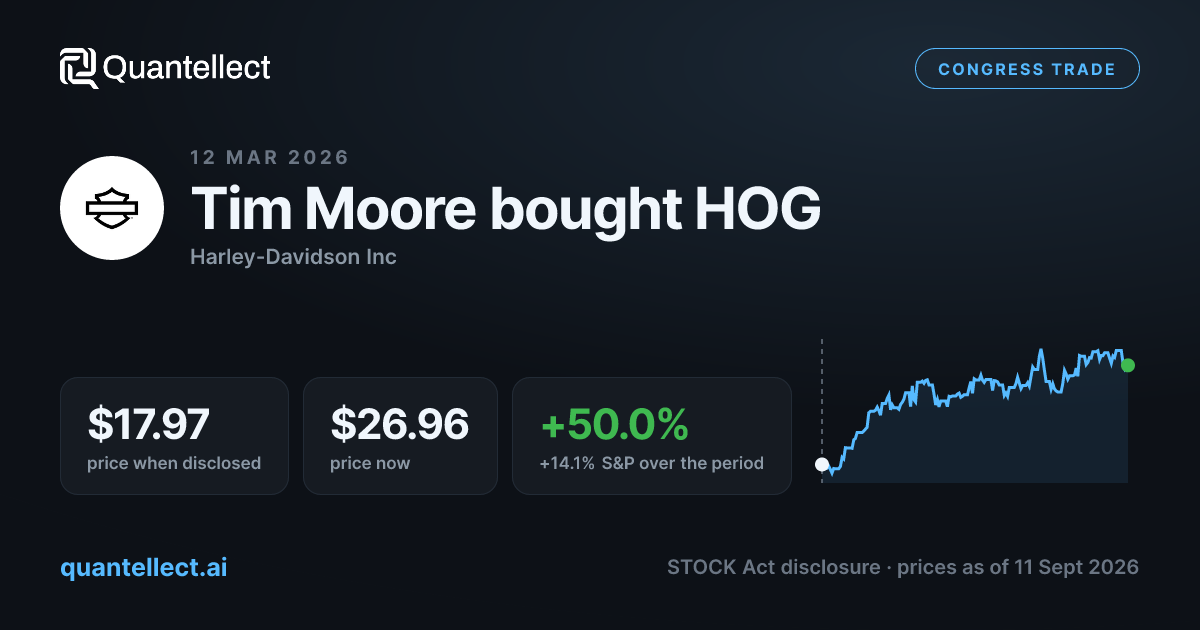Click the +14.1% S&P comparison text
The height and width of the screenshot is (630, 1200).
[652, 463]
